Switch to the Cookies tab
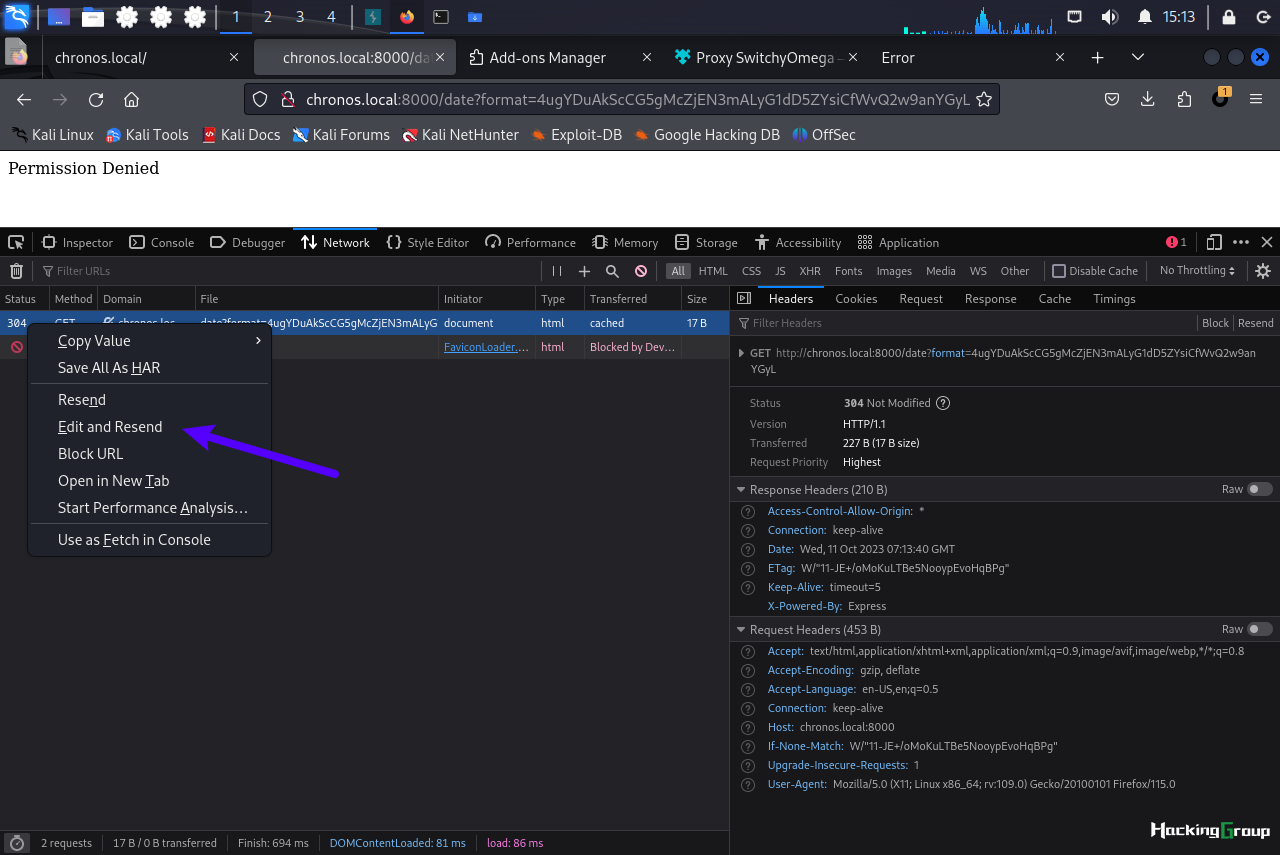Image resolution: width=1280 pixels, height=855 pixels. [x=856, y=299]
